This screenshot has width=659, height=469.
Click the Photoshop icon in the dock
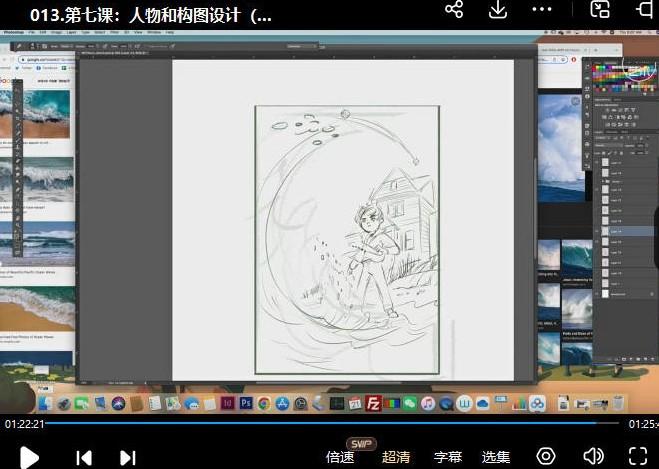point(246,403)
